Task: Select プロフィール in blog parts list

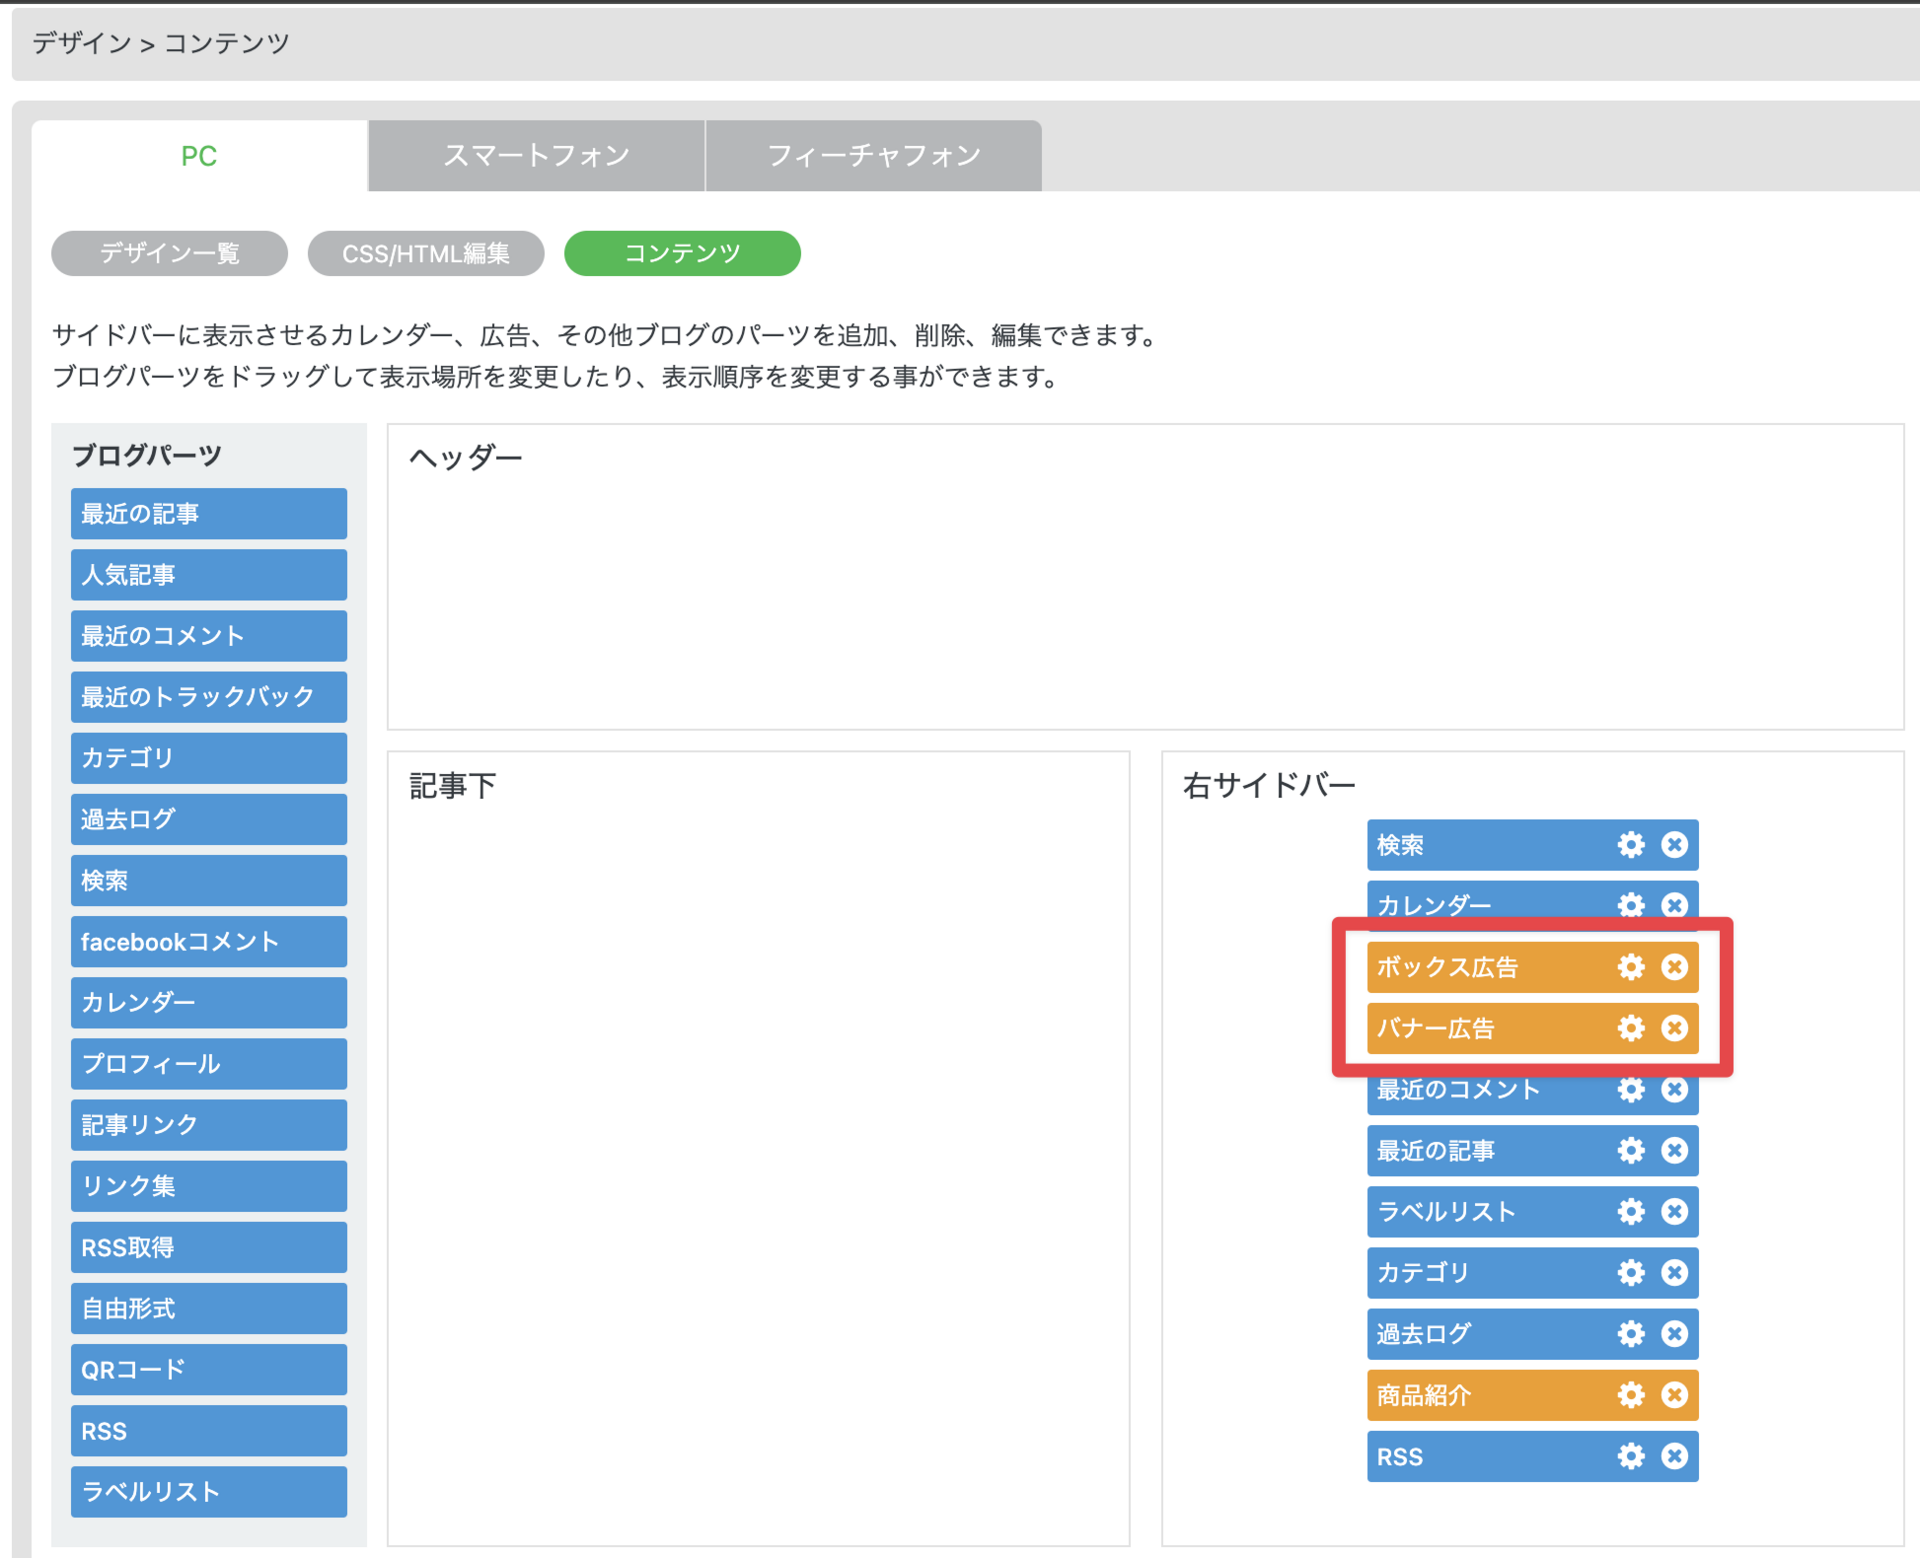Action: pyautogui.click(x=208, y=1063)
